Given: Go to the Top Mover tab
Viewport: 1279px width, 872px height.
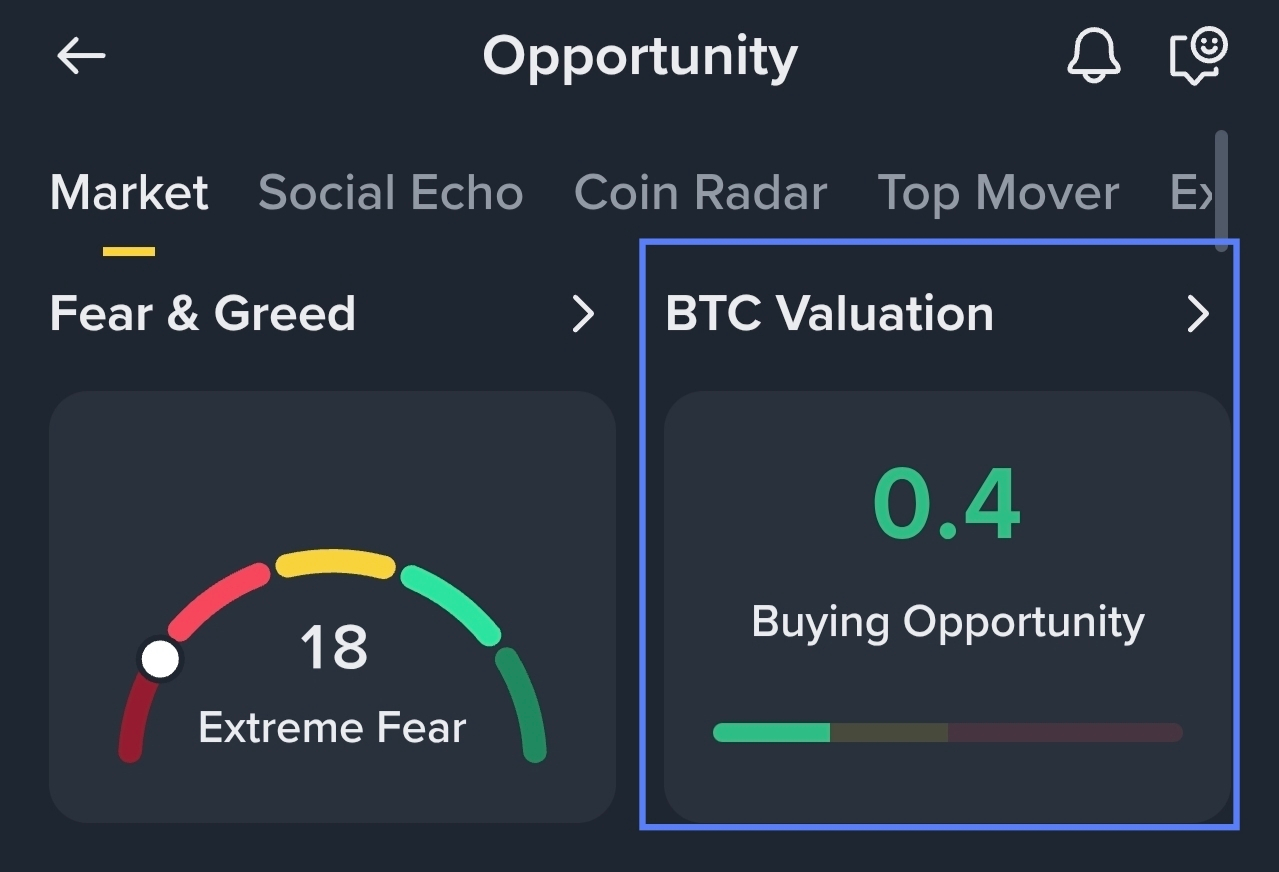Looking at the screenshot, I should pyautogui.click(x=998, y=192).
